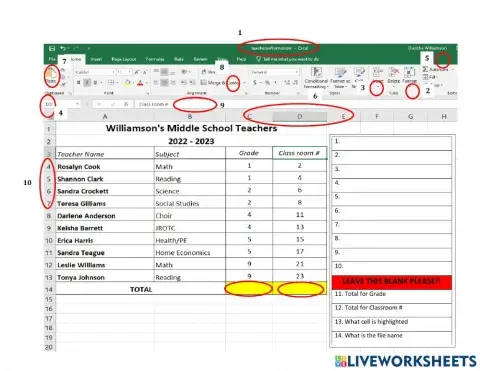Expand the Font Color dropdown arrow

click(x=146, y=83)
